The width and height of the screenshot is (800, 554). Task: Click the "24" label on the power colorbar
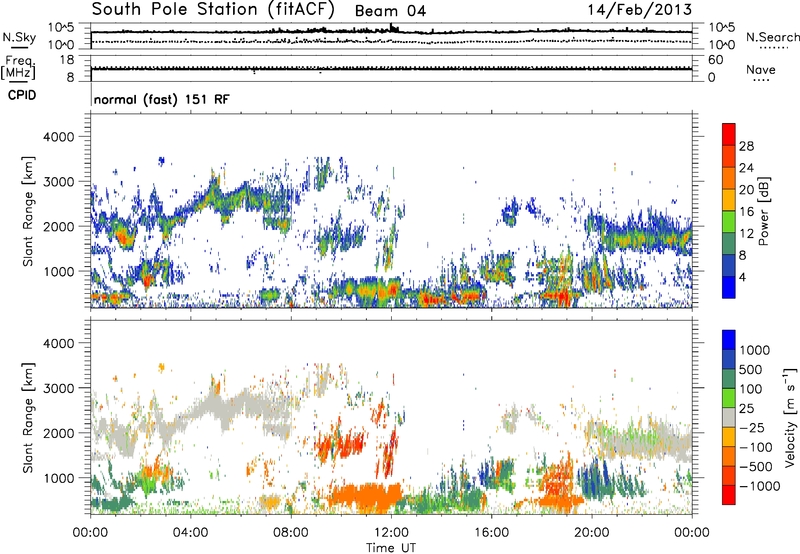746,168
